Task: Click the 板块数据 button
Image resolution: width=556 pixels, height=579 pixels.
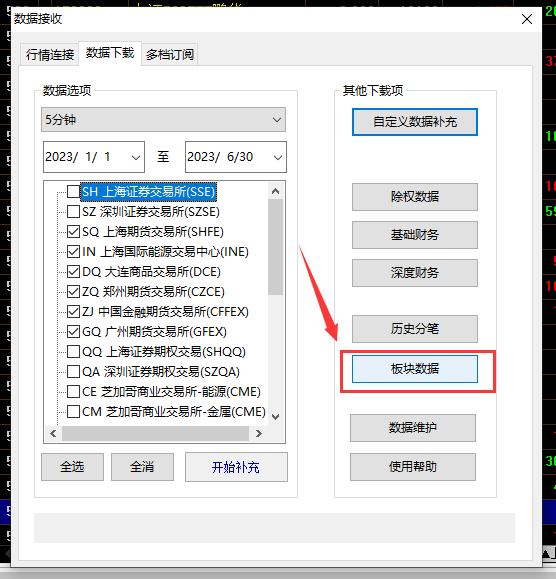Action: 415,369
